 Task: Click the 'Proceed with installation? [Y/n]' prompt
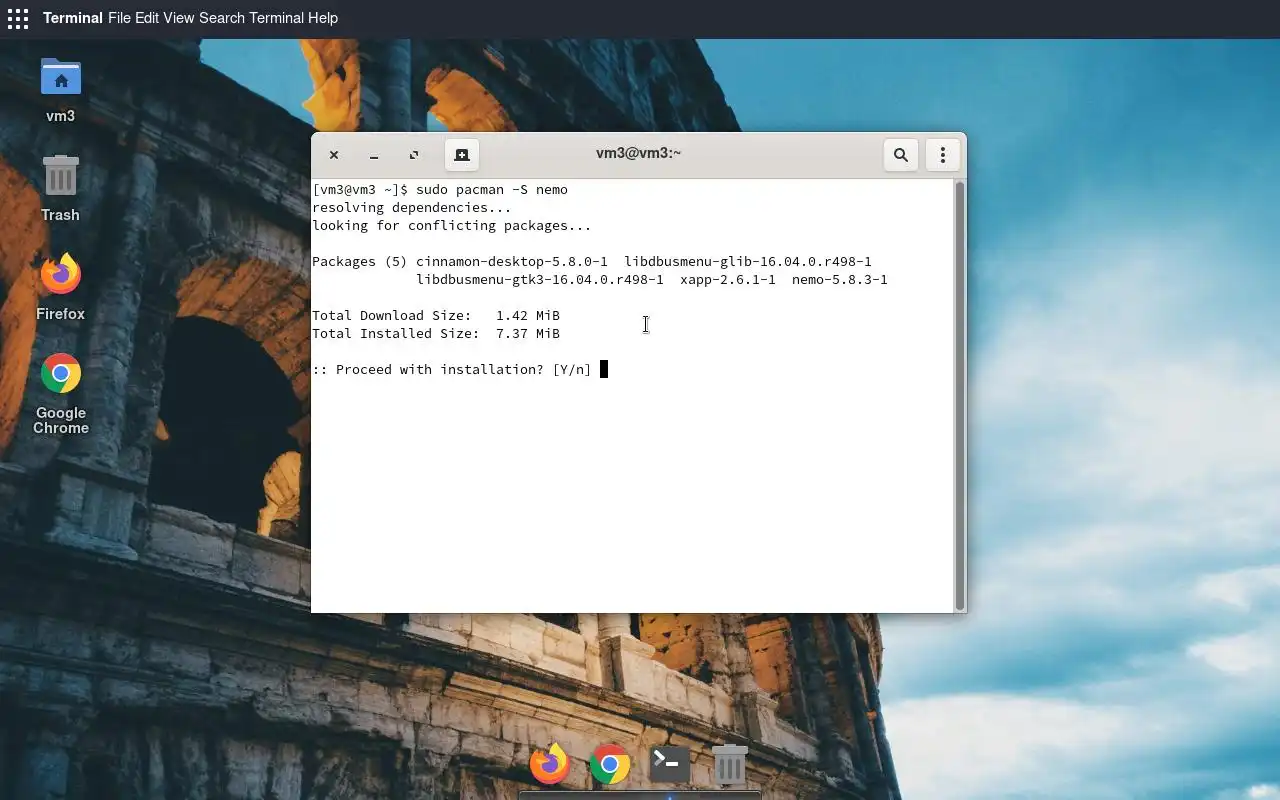[452, 369]
